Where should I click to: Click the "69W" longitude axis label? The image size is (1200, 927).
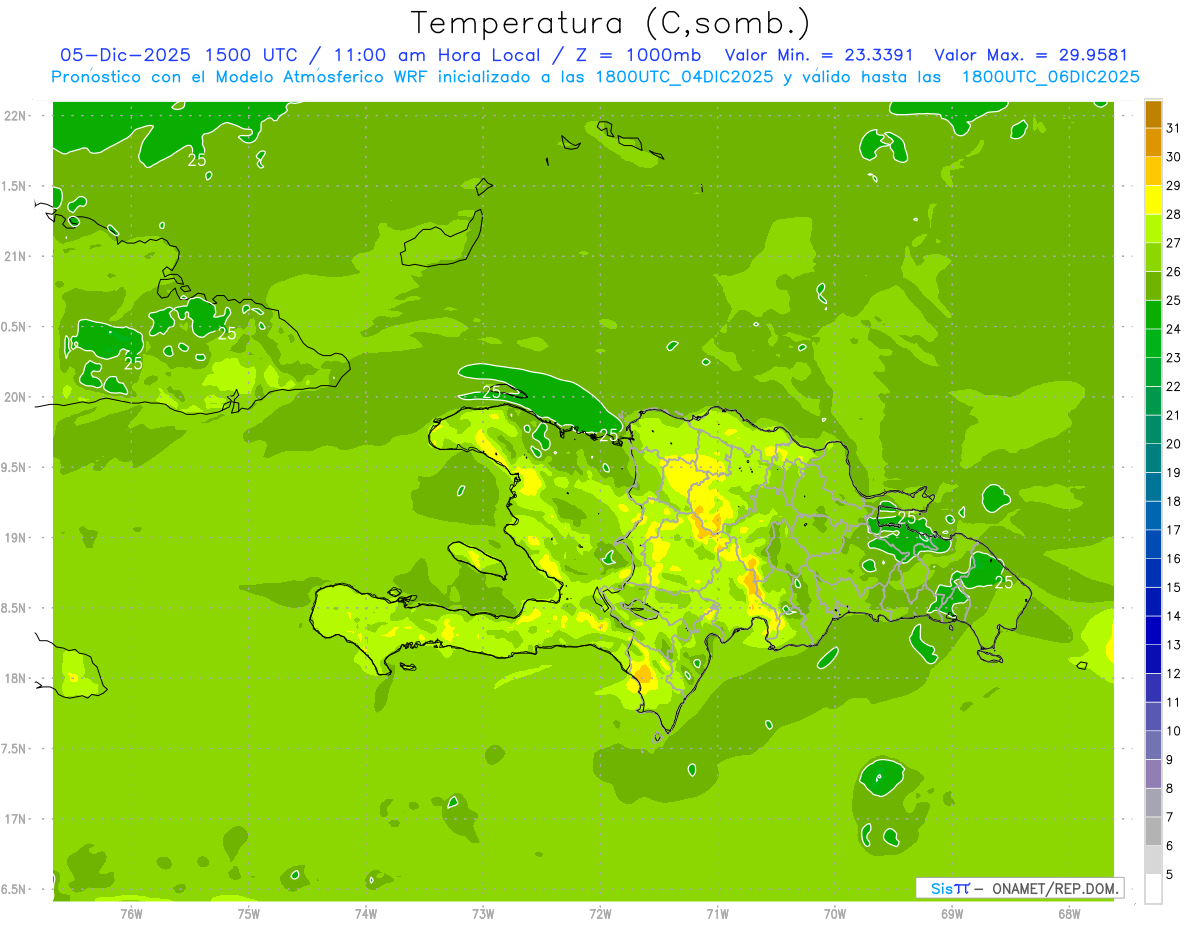(x=952, y=913)
